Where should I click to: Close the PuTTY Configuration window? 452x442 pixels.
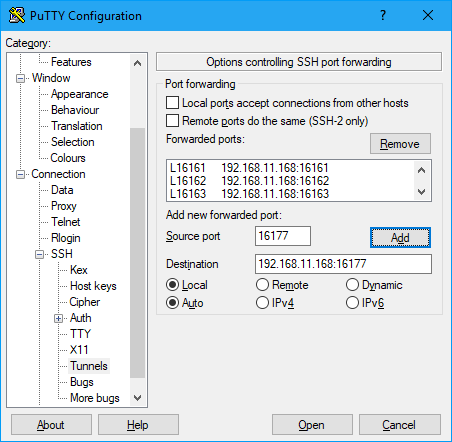428,15
